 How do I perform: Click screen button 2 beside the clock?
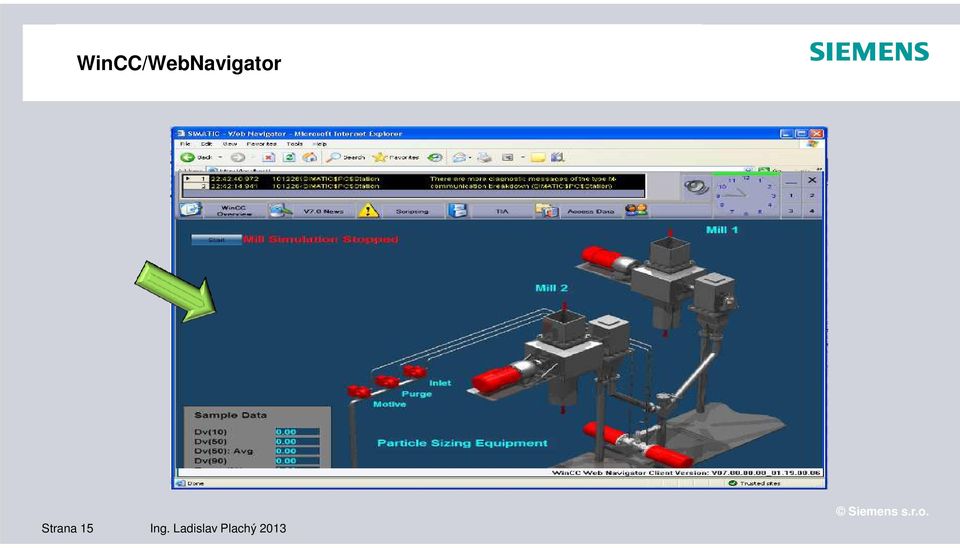(812, 195)
